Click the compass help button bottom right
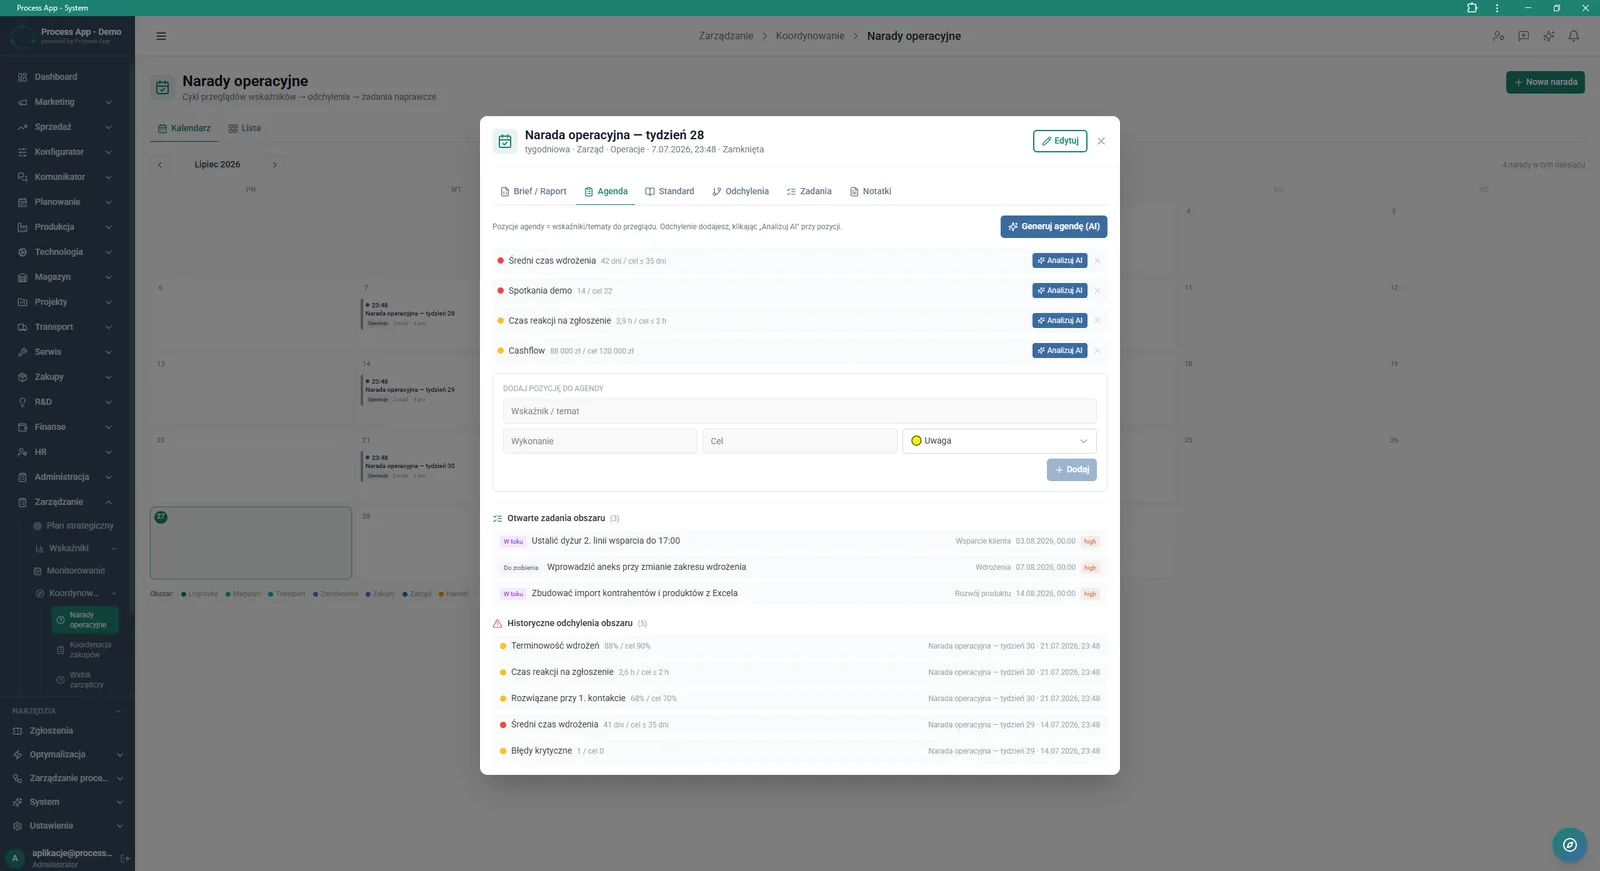The height and width of the screenshot is (871, 1600). coord(1570,845)
